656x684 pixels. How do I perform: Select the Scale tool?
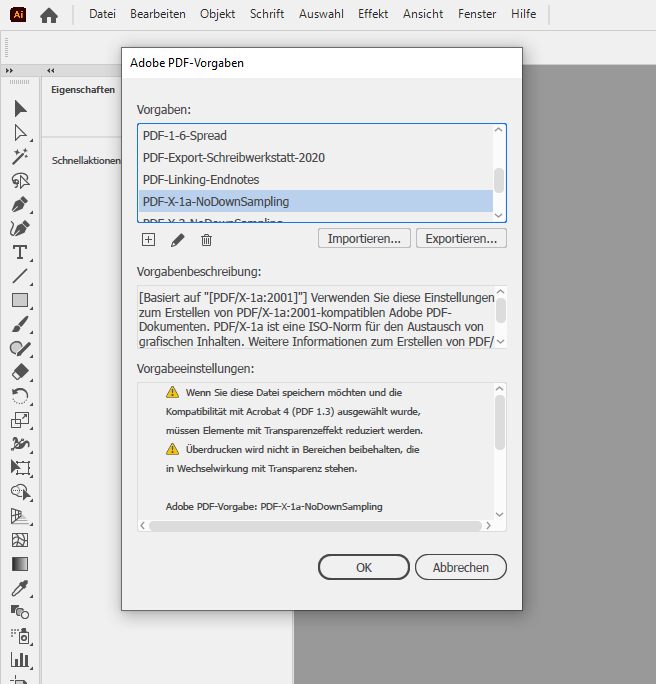point(20,420)
